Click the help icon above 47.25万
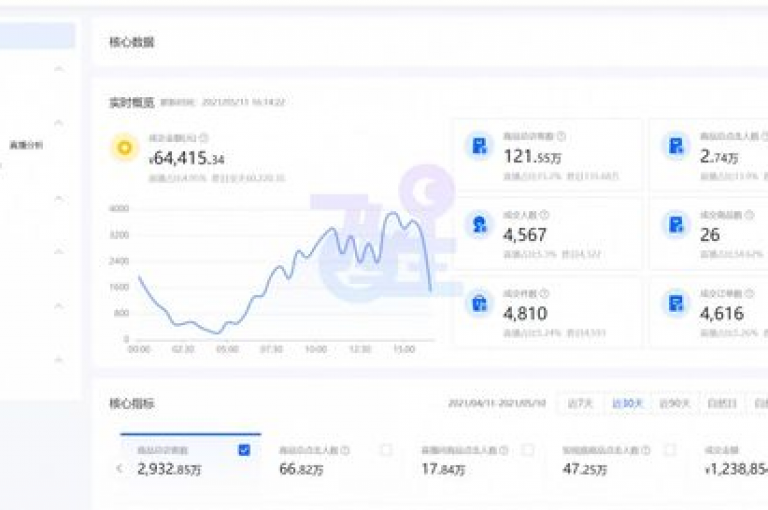The width and height of the screenshot is (768, 510). (x=646, y=450)
